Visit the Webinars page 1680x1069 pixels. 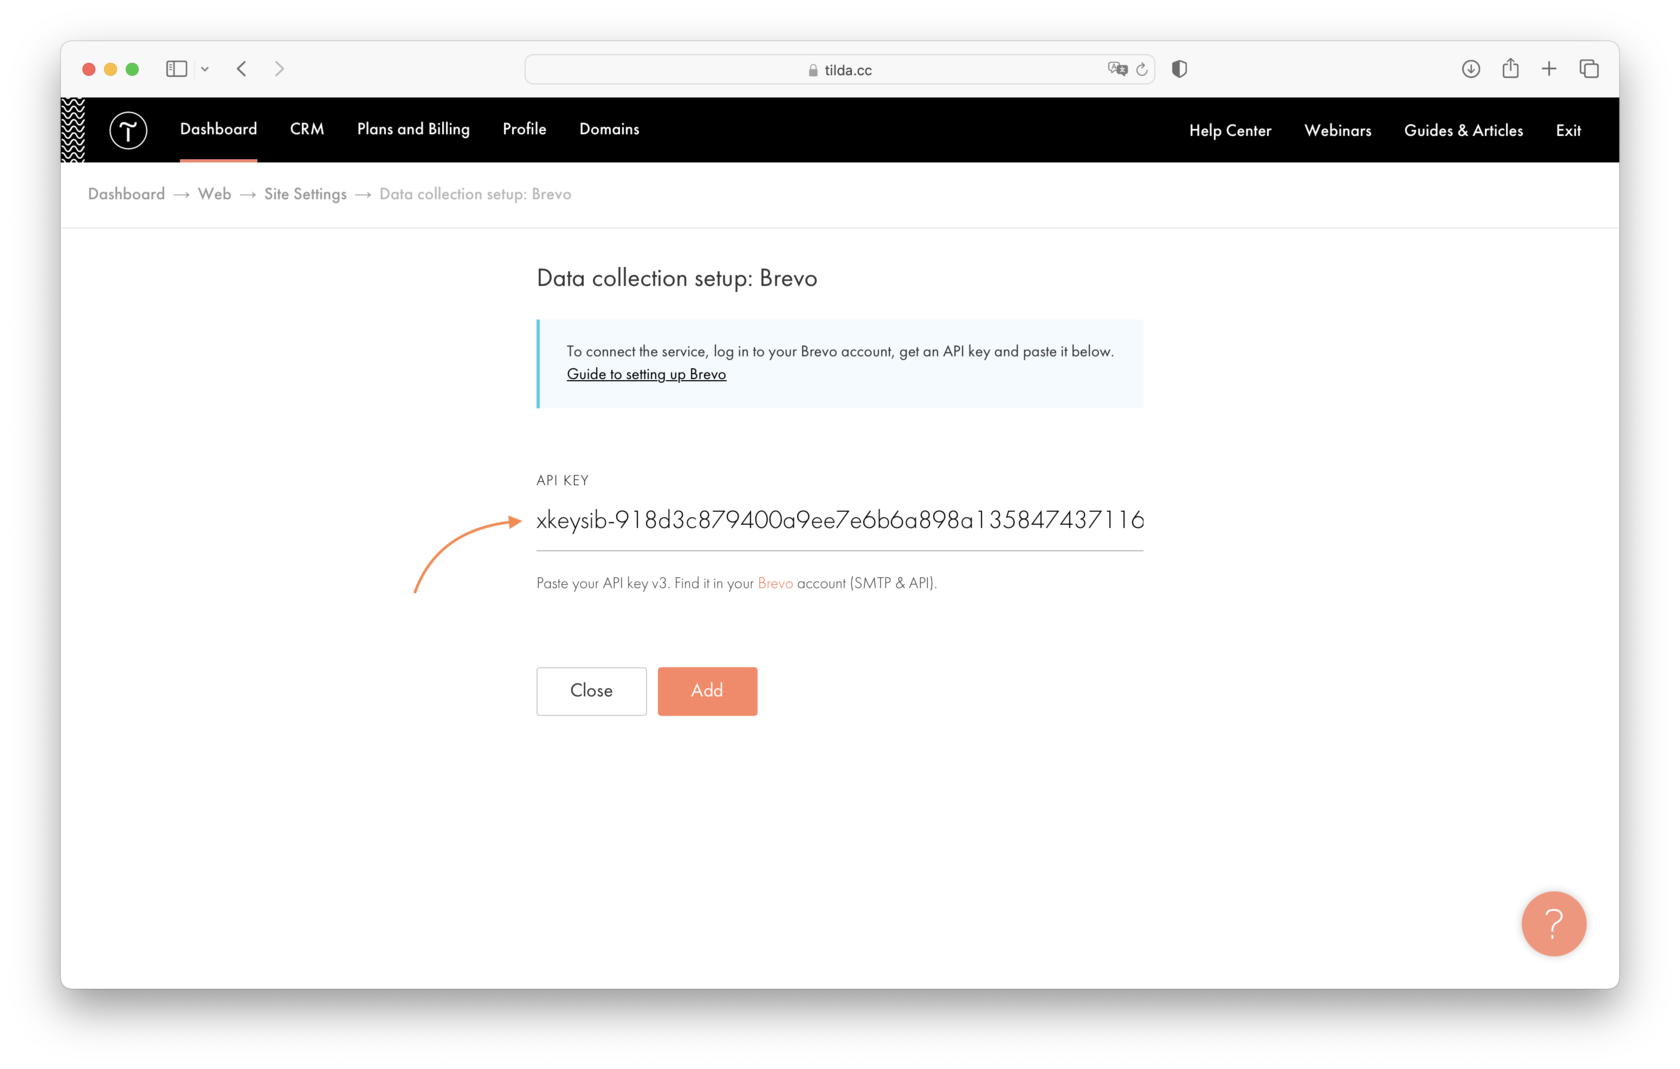[1338, 130]
